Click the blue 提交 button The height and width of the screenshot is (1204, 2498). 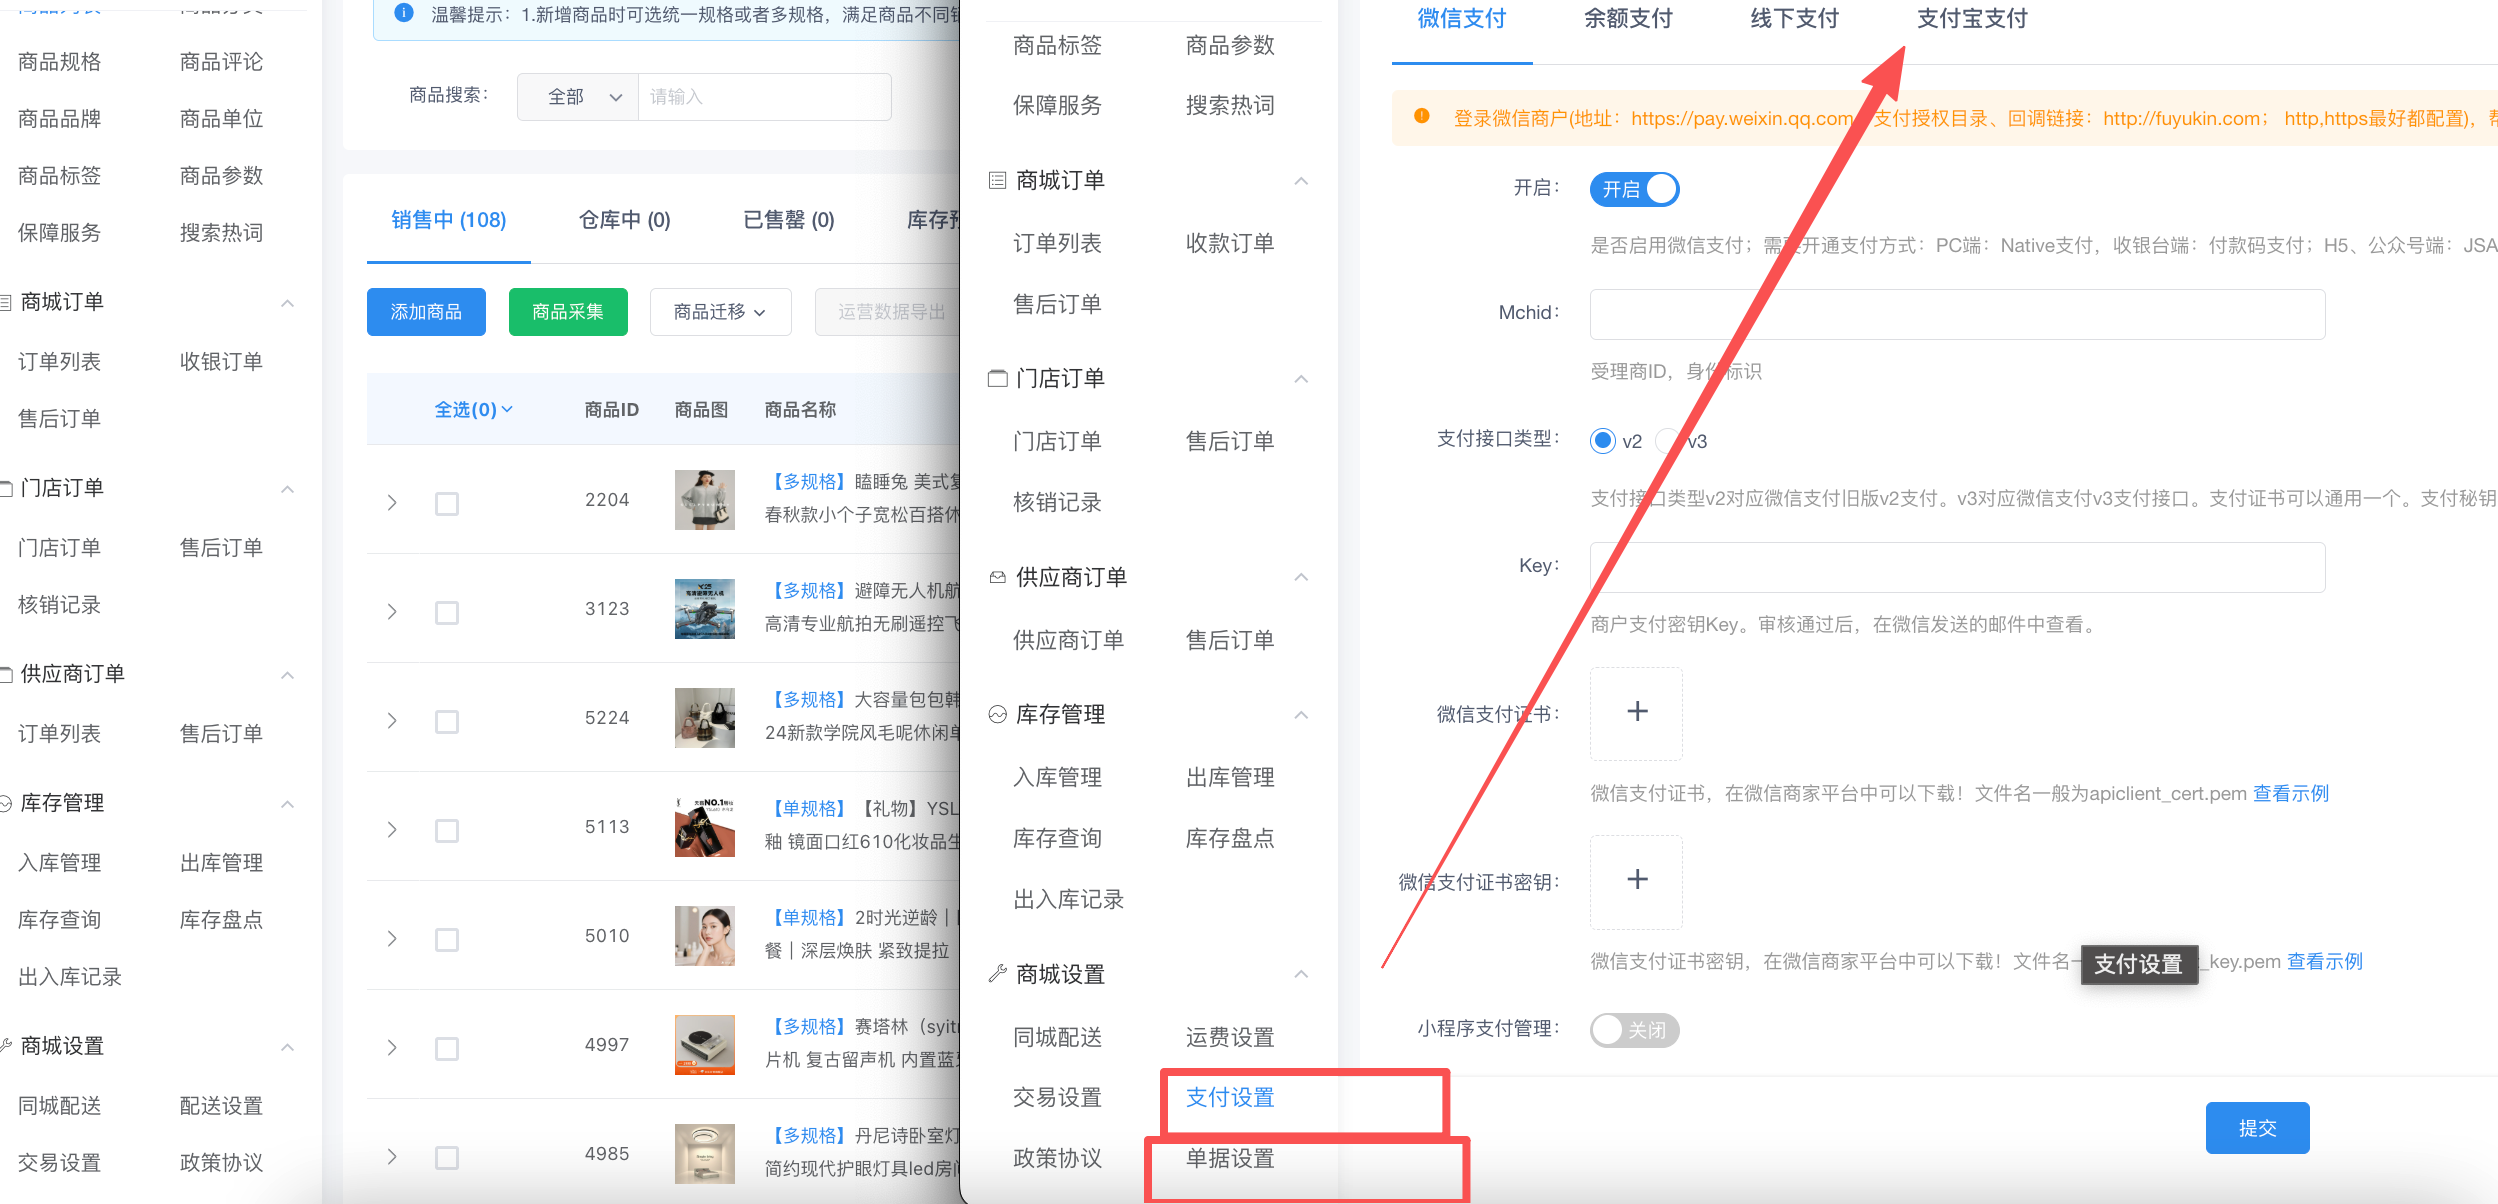tap(2256, 1127)
